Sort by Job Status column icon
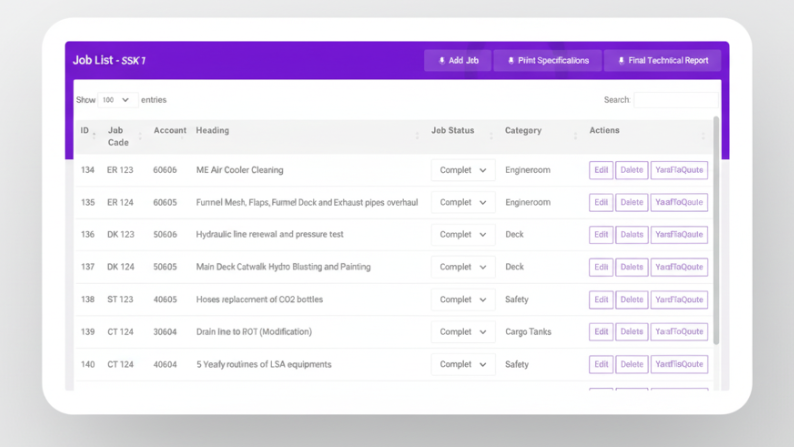This screenshot has width=794, height=447. pyautogui.click(x=490, y=135)
